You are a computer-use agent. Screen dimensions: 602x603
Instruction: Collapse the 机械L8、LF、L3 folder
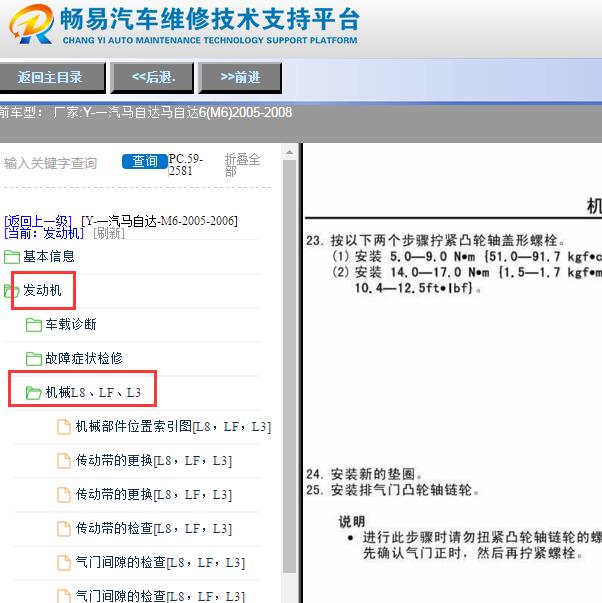93,392
